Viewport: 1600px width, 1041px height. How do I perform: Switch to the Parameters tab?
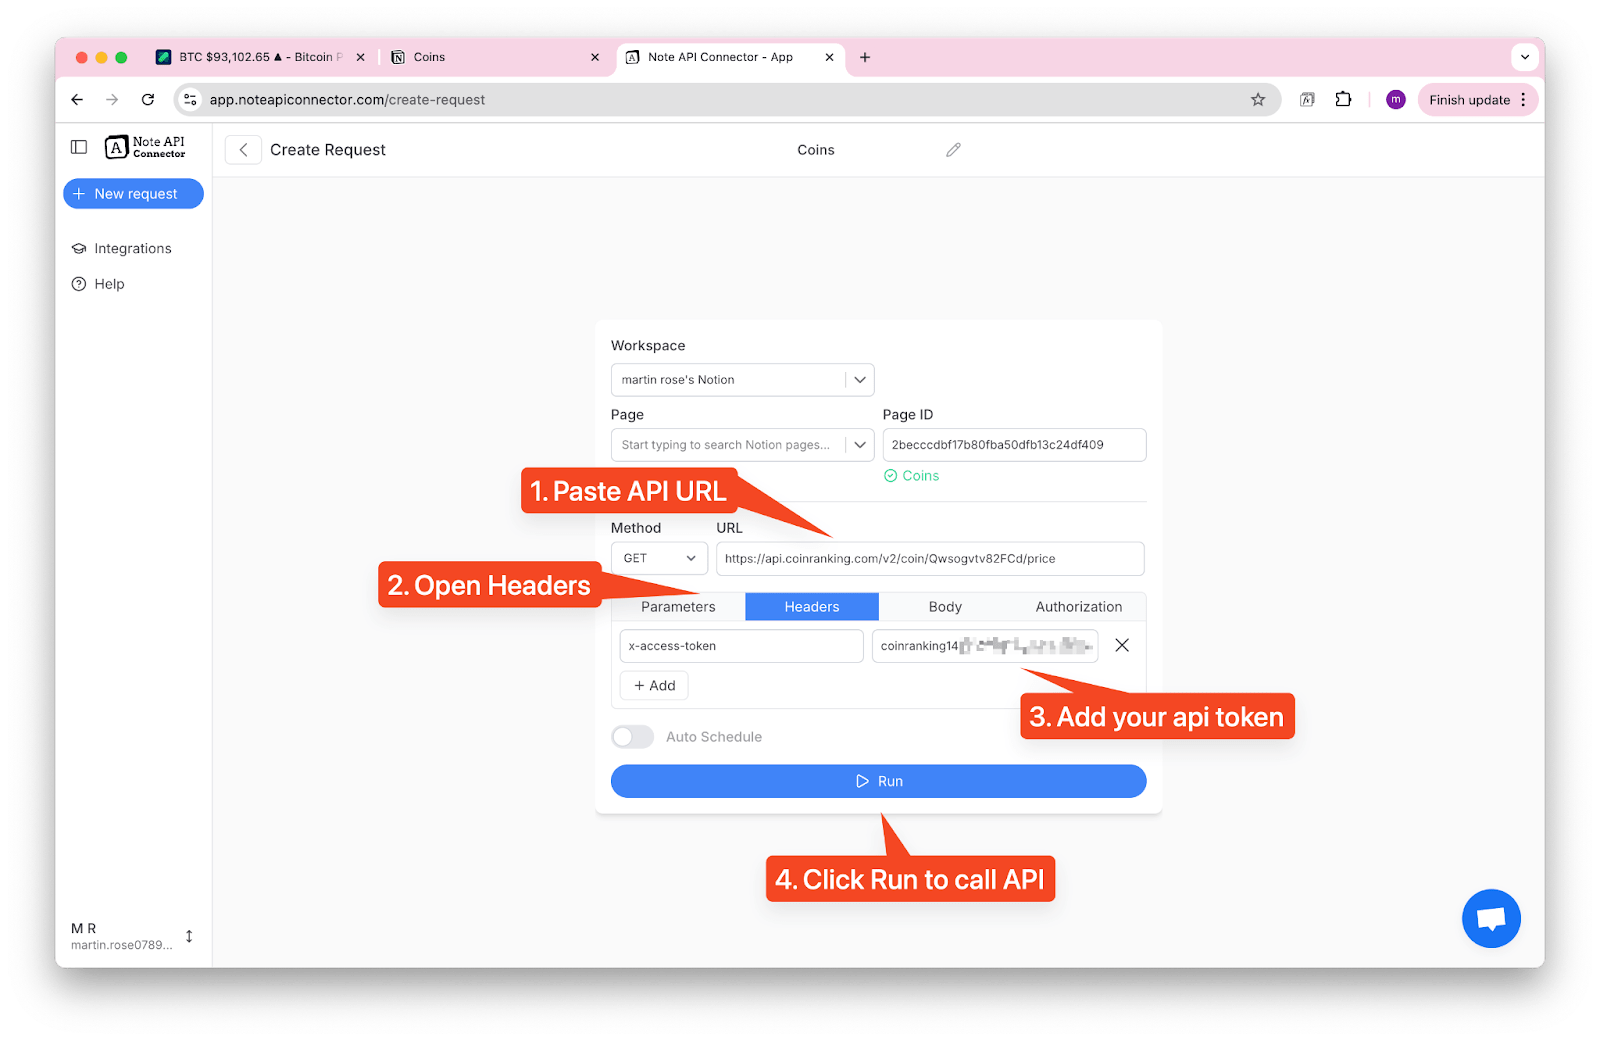(x=678, y=607)
